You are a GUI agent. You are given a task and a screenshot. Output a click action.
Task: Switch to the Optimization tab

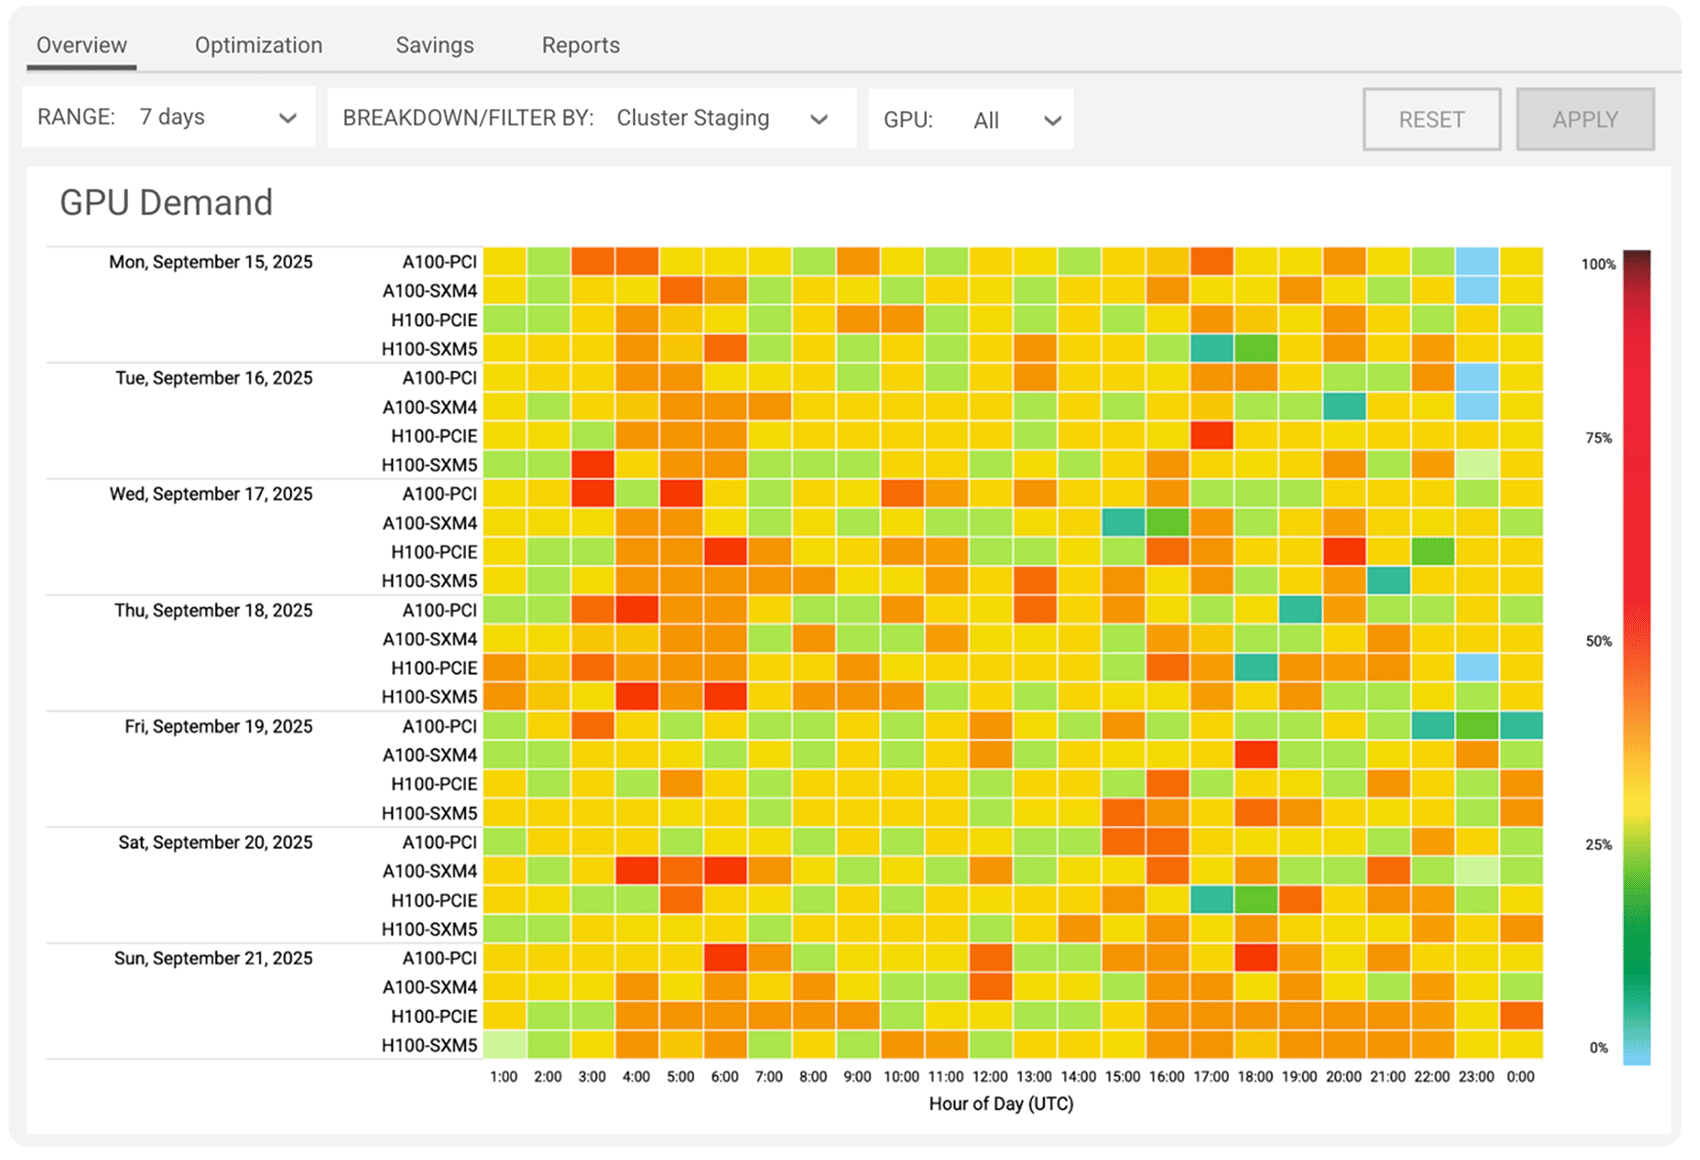coord(258,45)
